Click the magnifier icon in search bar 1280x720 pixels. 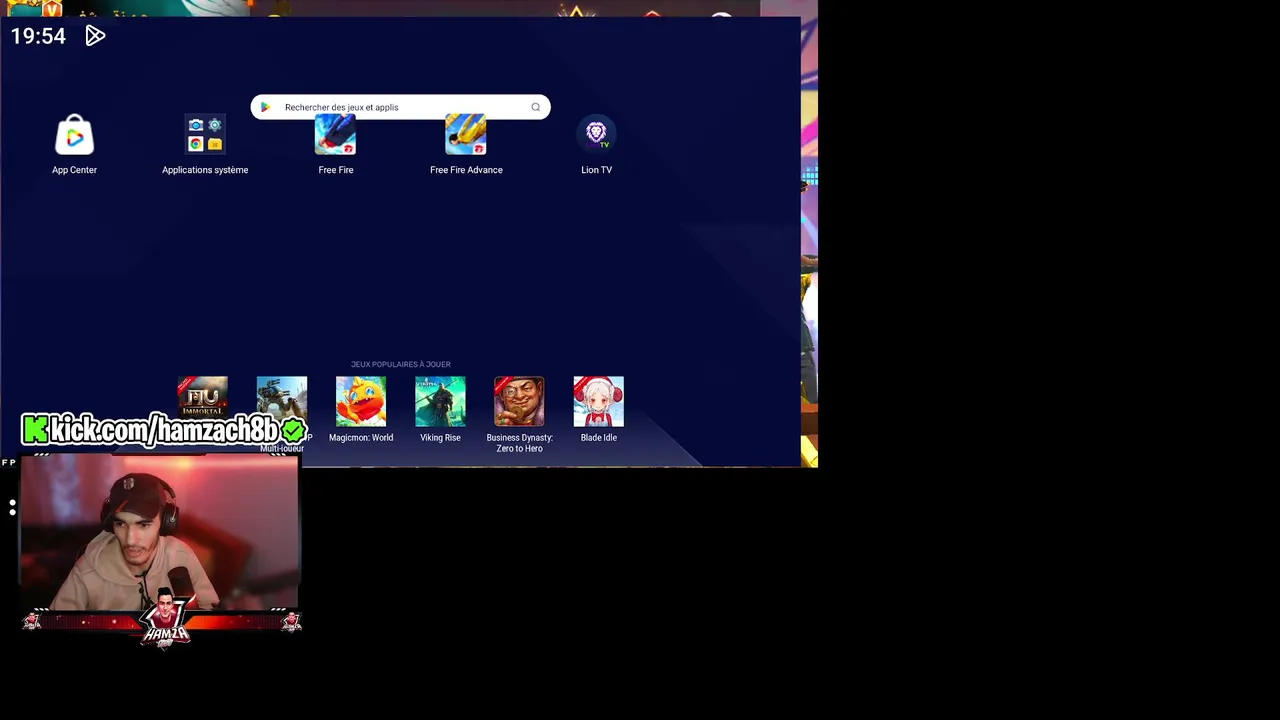[x=535, y=107]
